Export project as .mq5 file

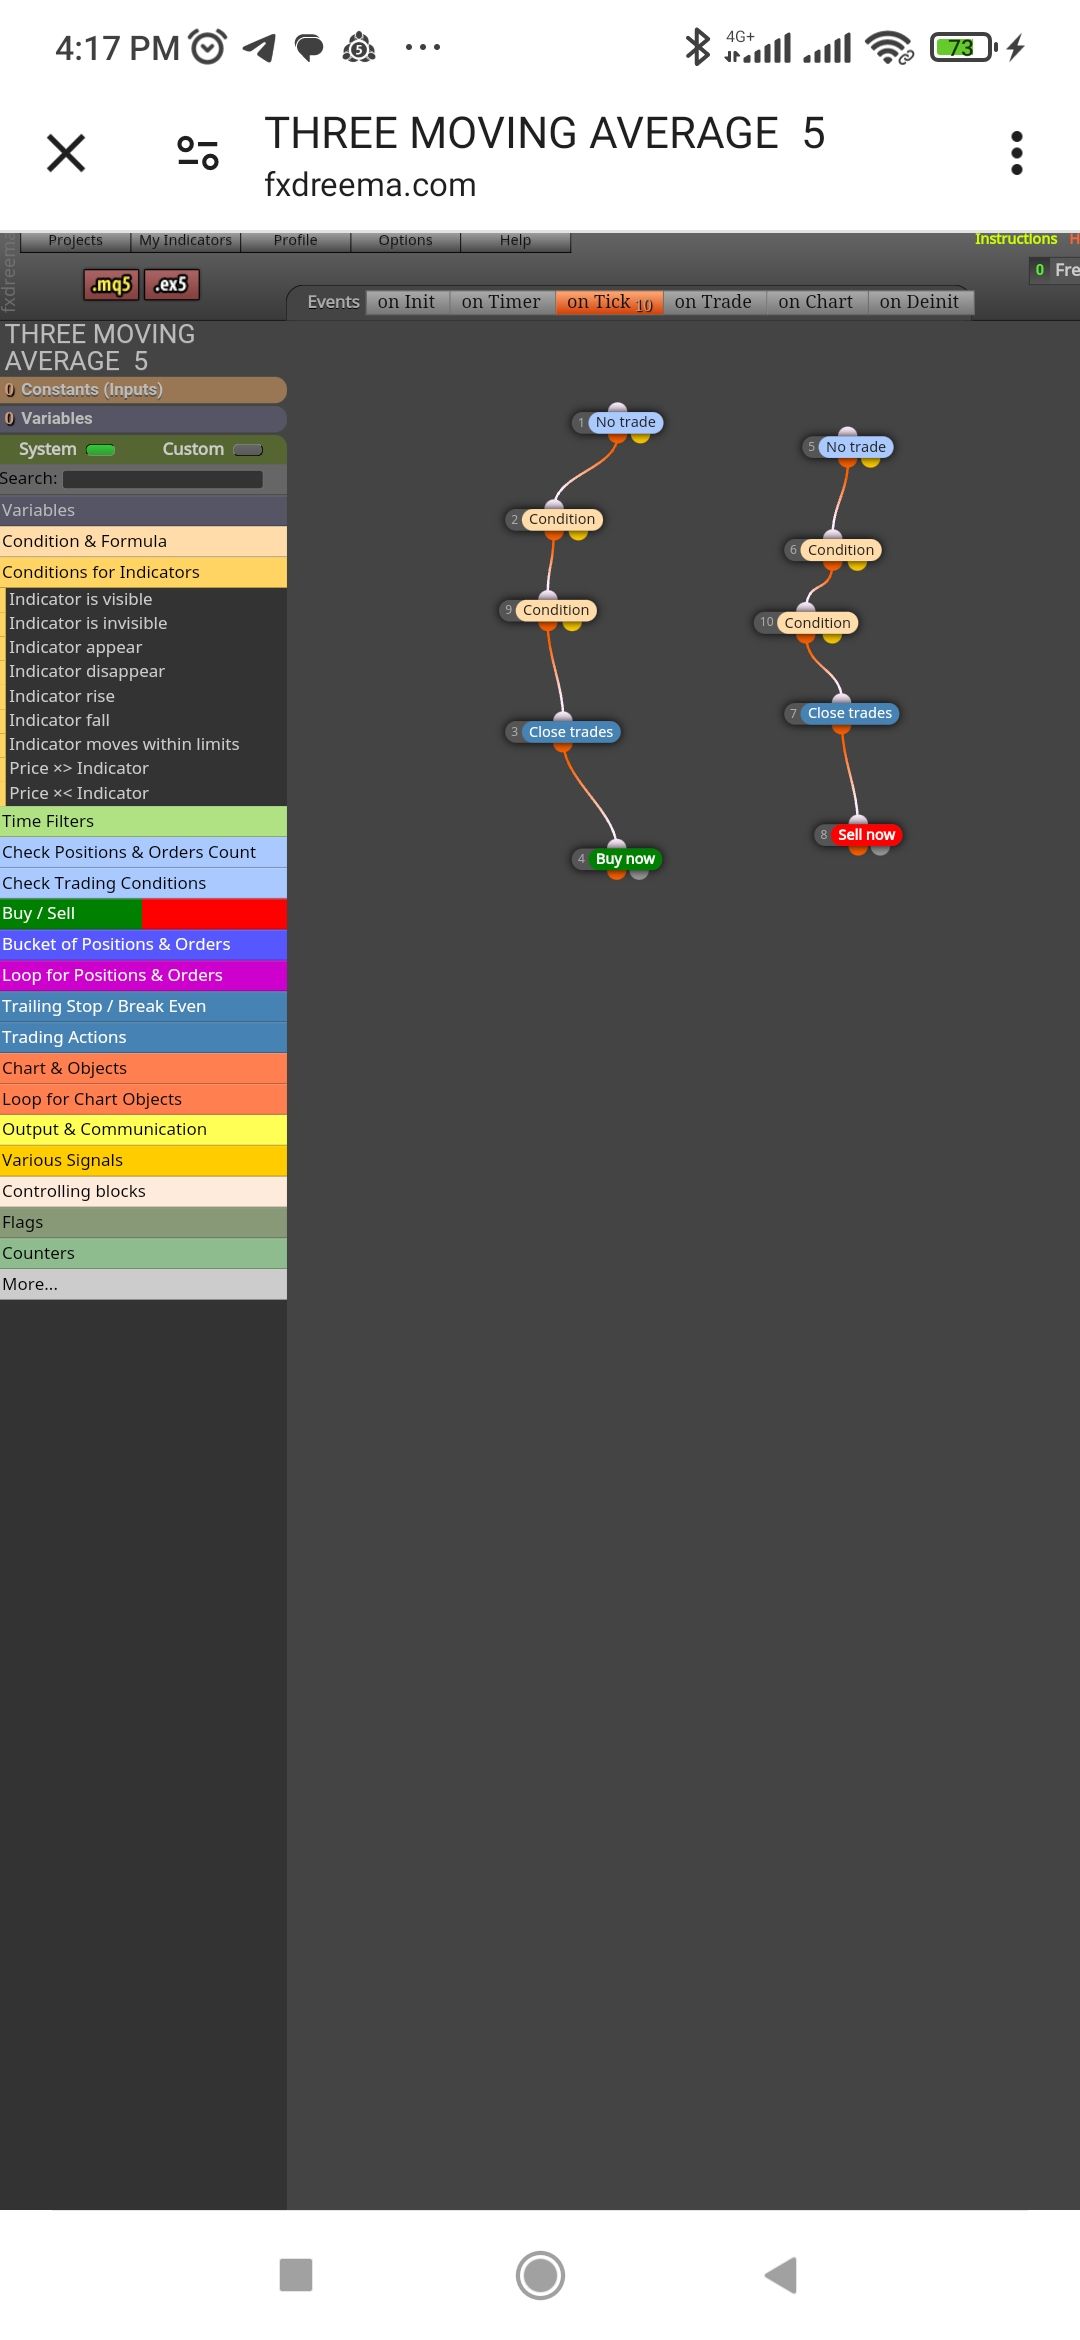coord(111,285)
